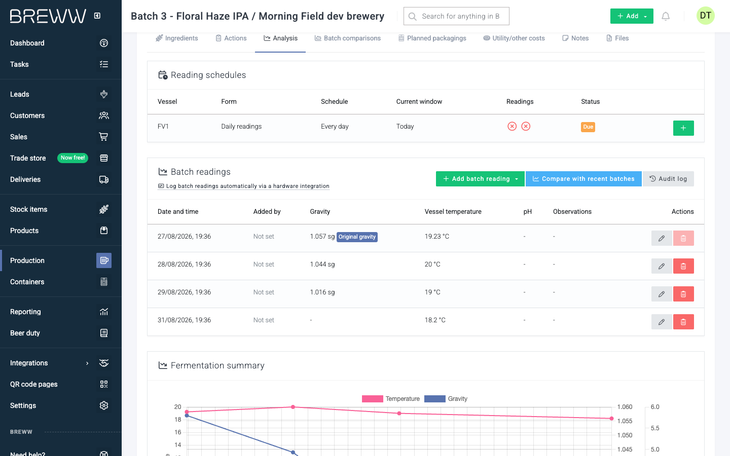Open Deliveries truck icon
The height and width of the screenshot is (456, 730).
[104, 180]
